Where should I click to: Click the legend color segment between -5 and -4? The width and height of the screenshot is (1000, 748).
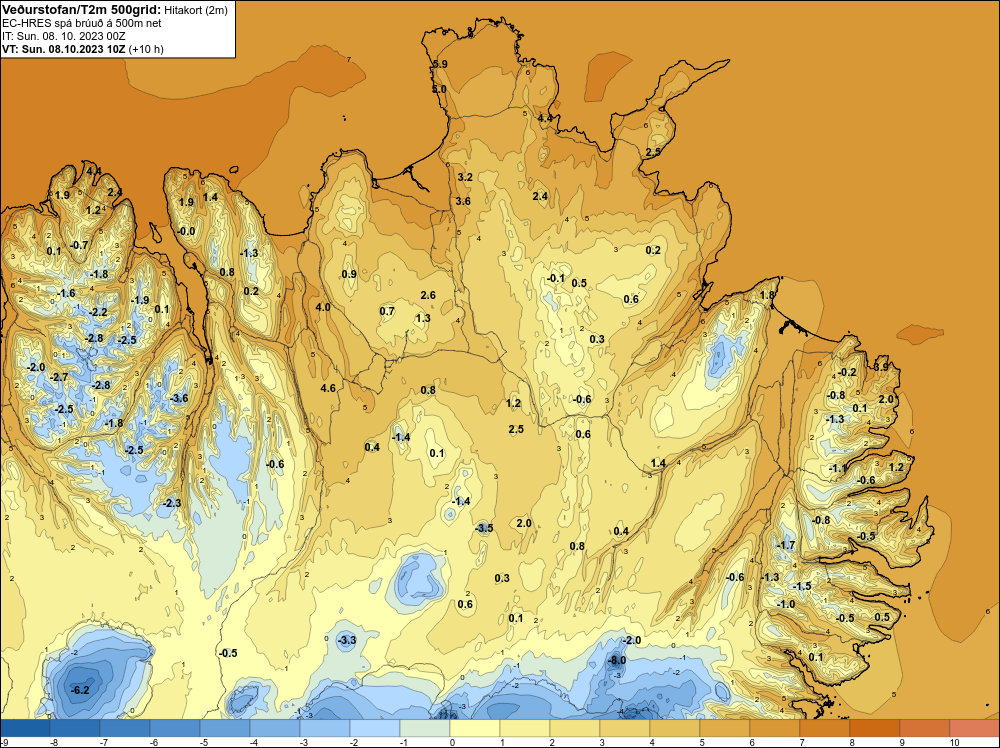tap(224, 728)
